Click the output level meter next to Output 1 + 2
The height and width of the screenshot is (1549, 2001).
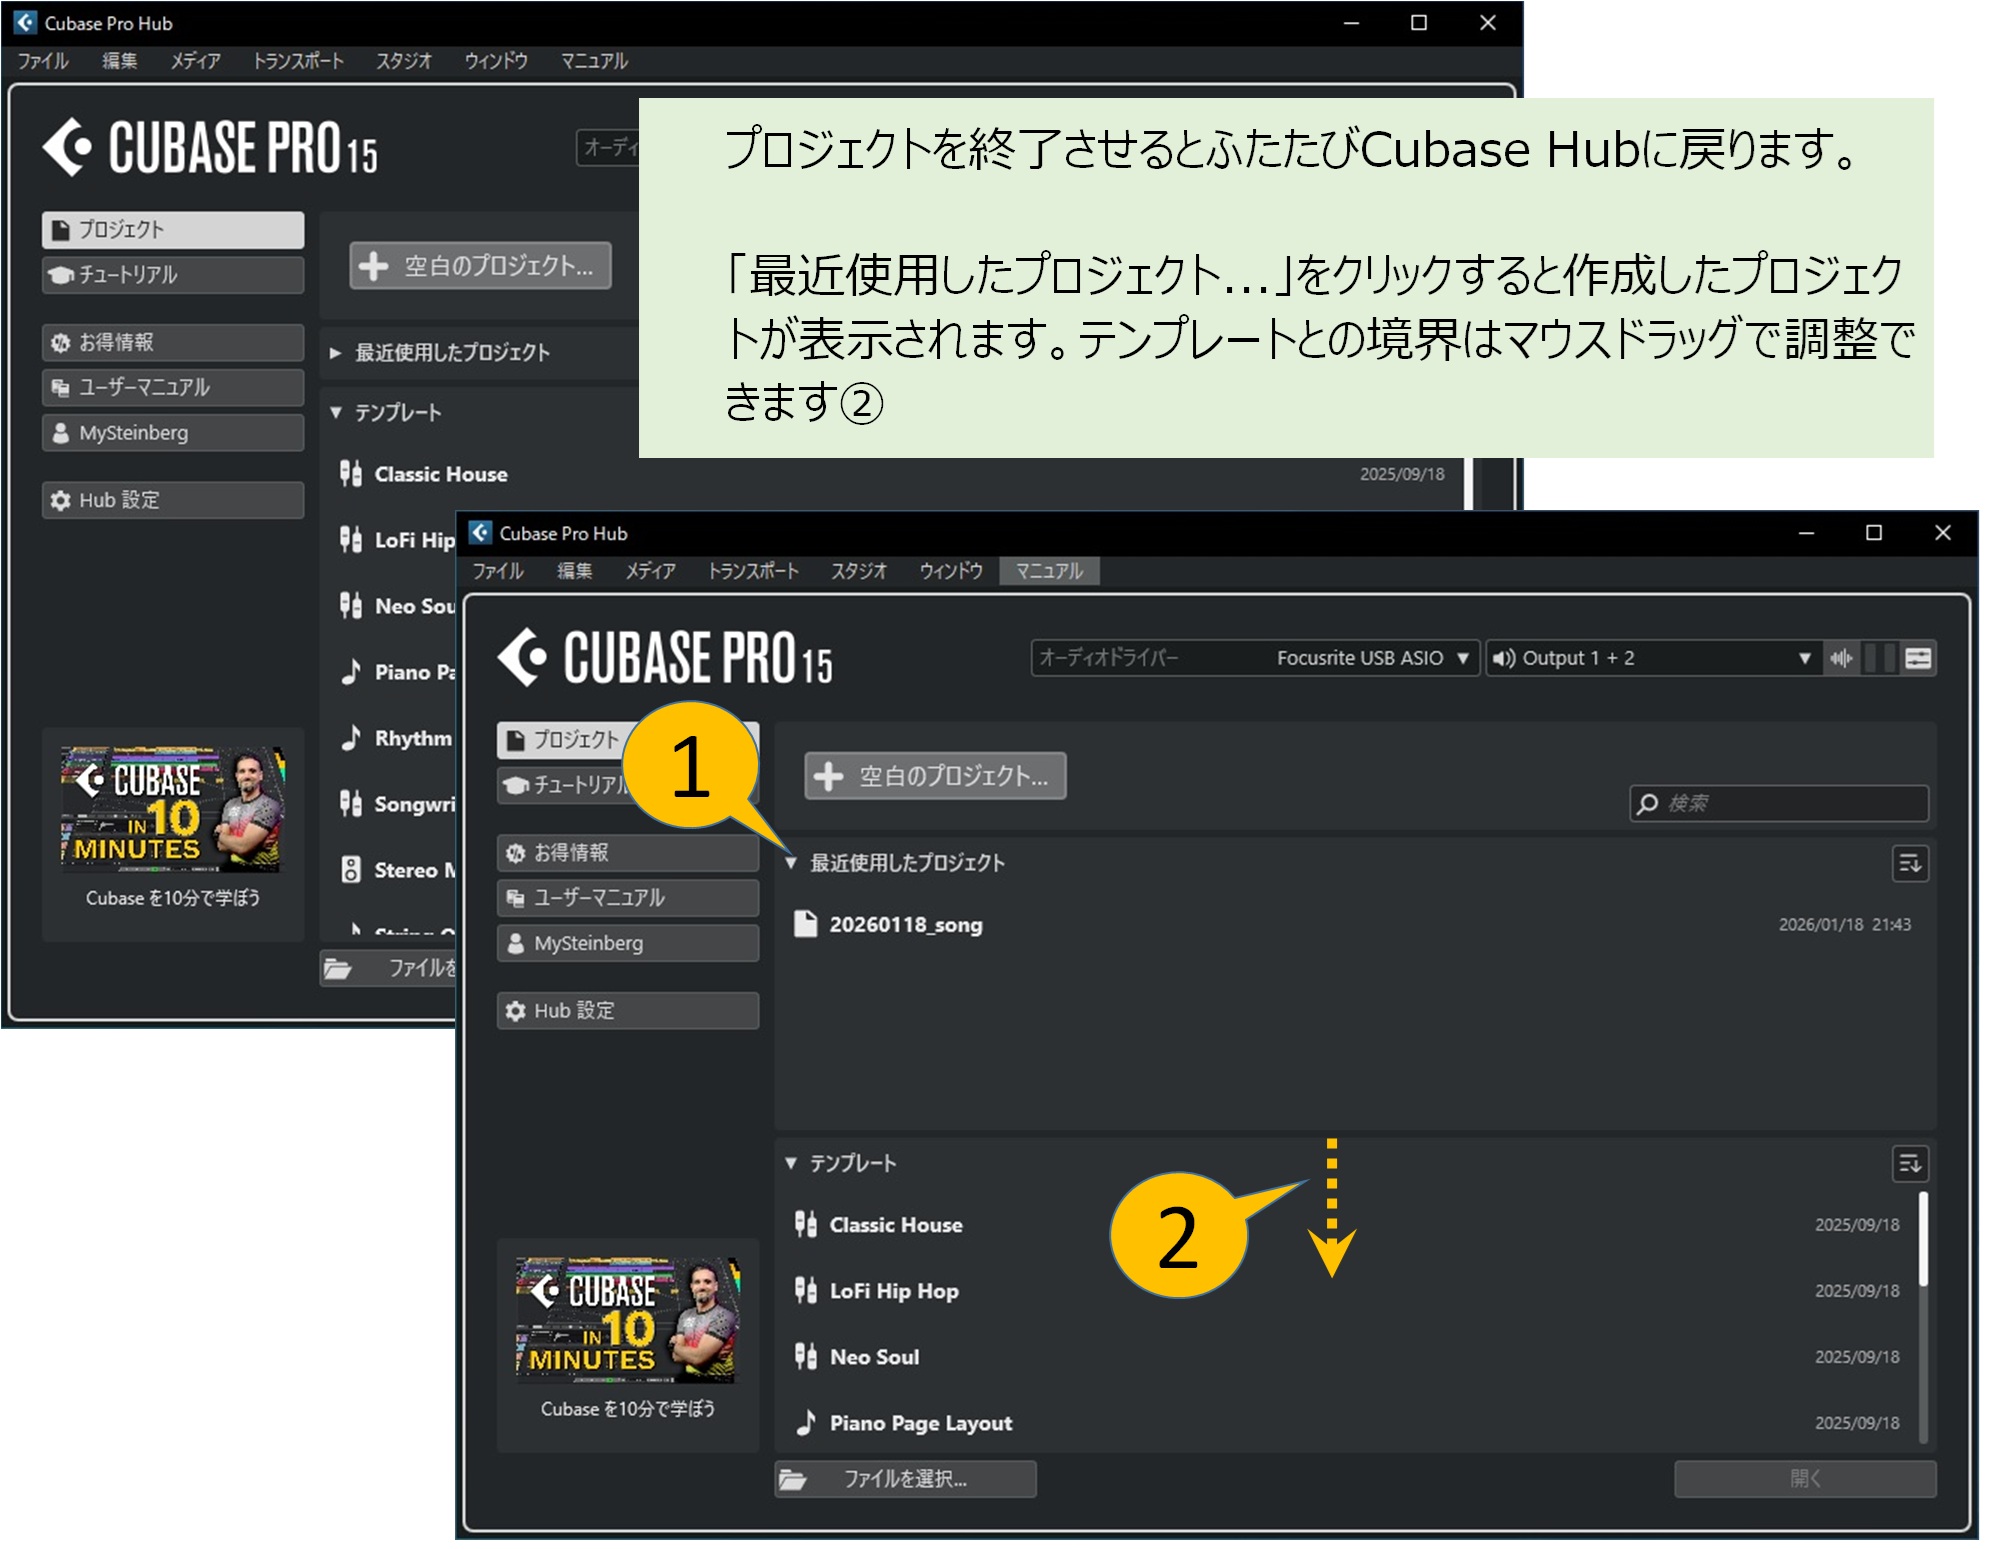point(1875,658)
